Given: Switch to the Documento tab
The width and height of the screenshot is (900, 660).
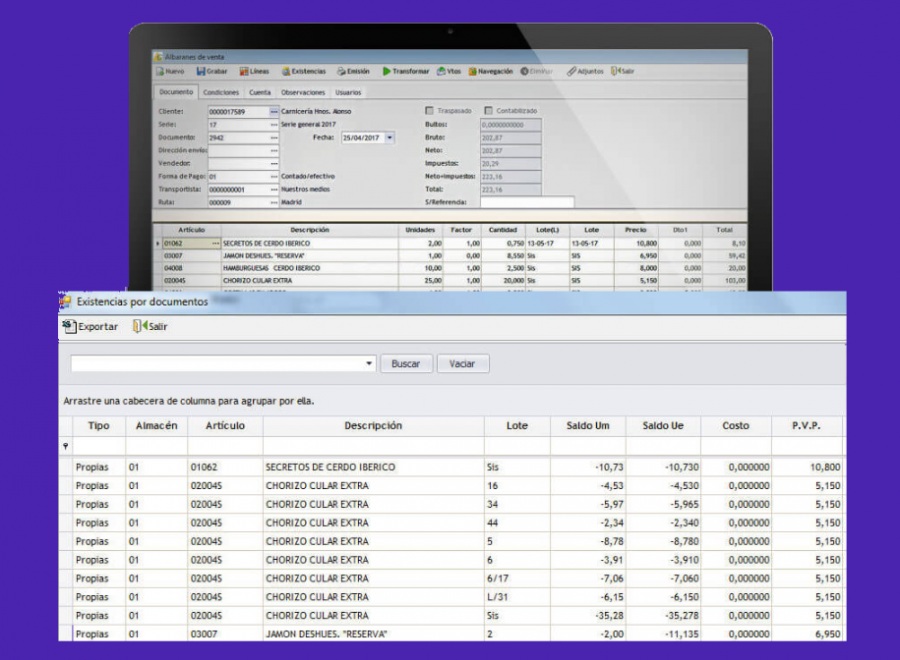Looking at the screenshot, I should 176,92.
